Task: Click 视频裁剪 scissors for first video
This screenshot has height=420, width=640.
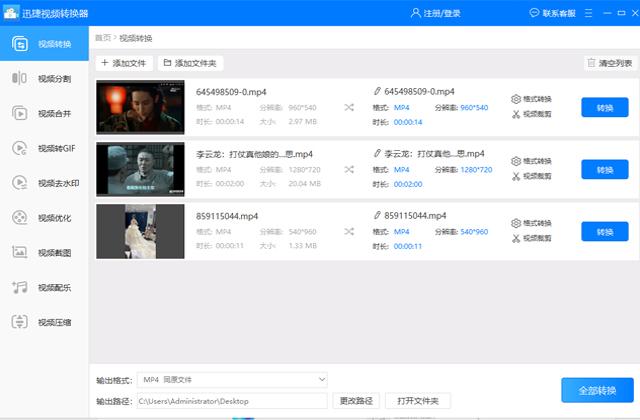Action: click(516, 114)
